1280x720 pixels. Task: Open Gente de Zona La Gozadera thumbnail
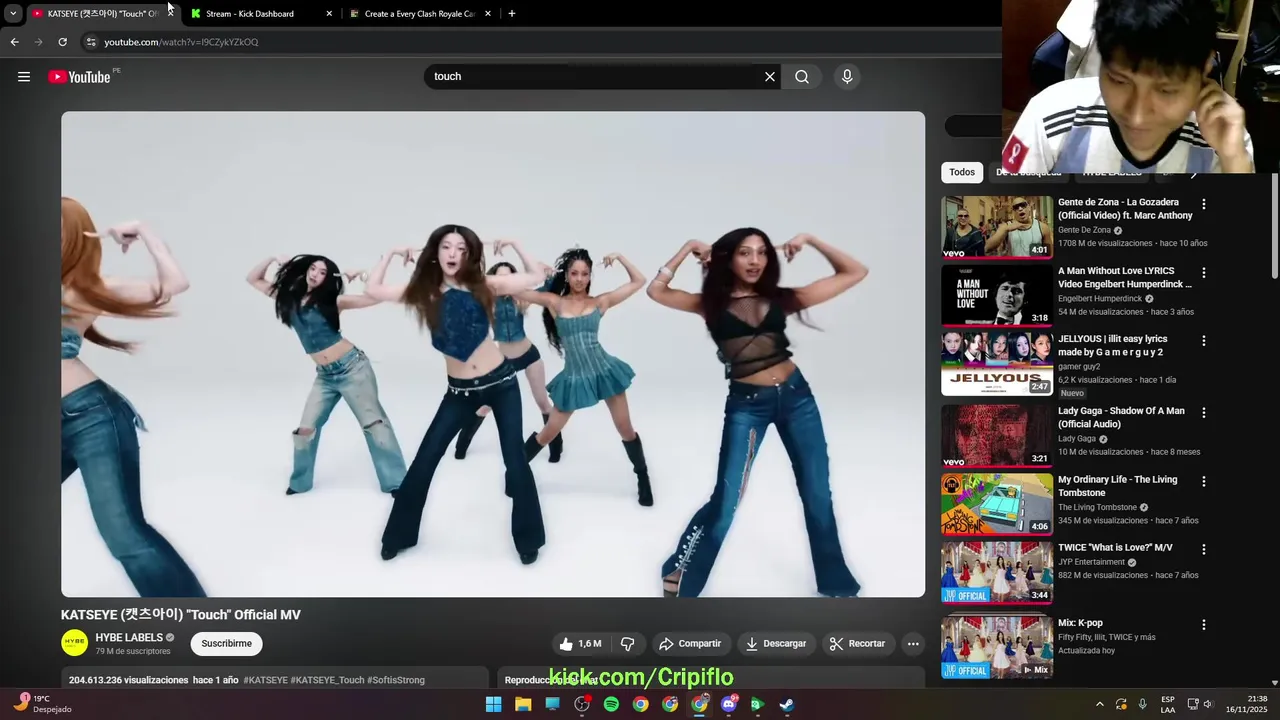click(997, 227)
